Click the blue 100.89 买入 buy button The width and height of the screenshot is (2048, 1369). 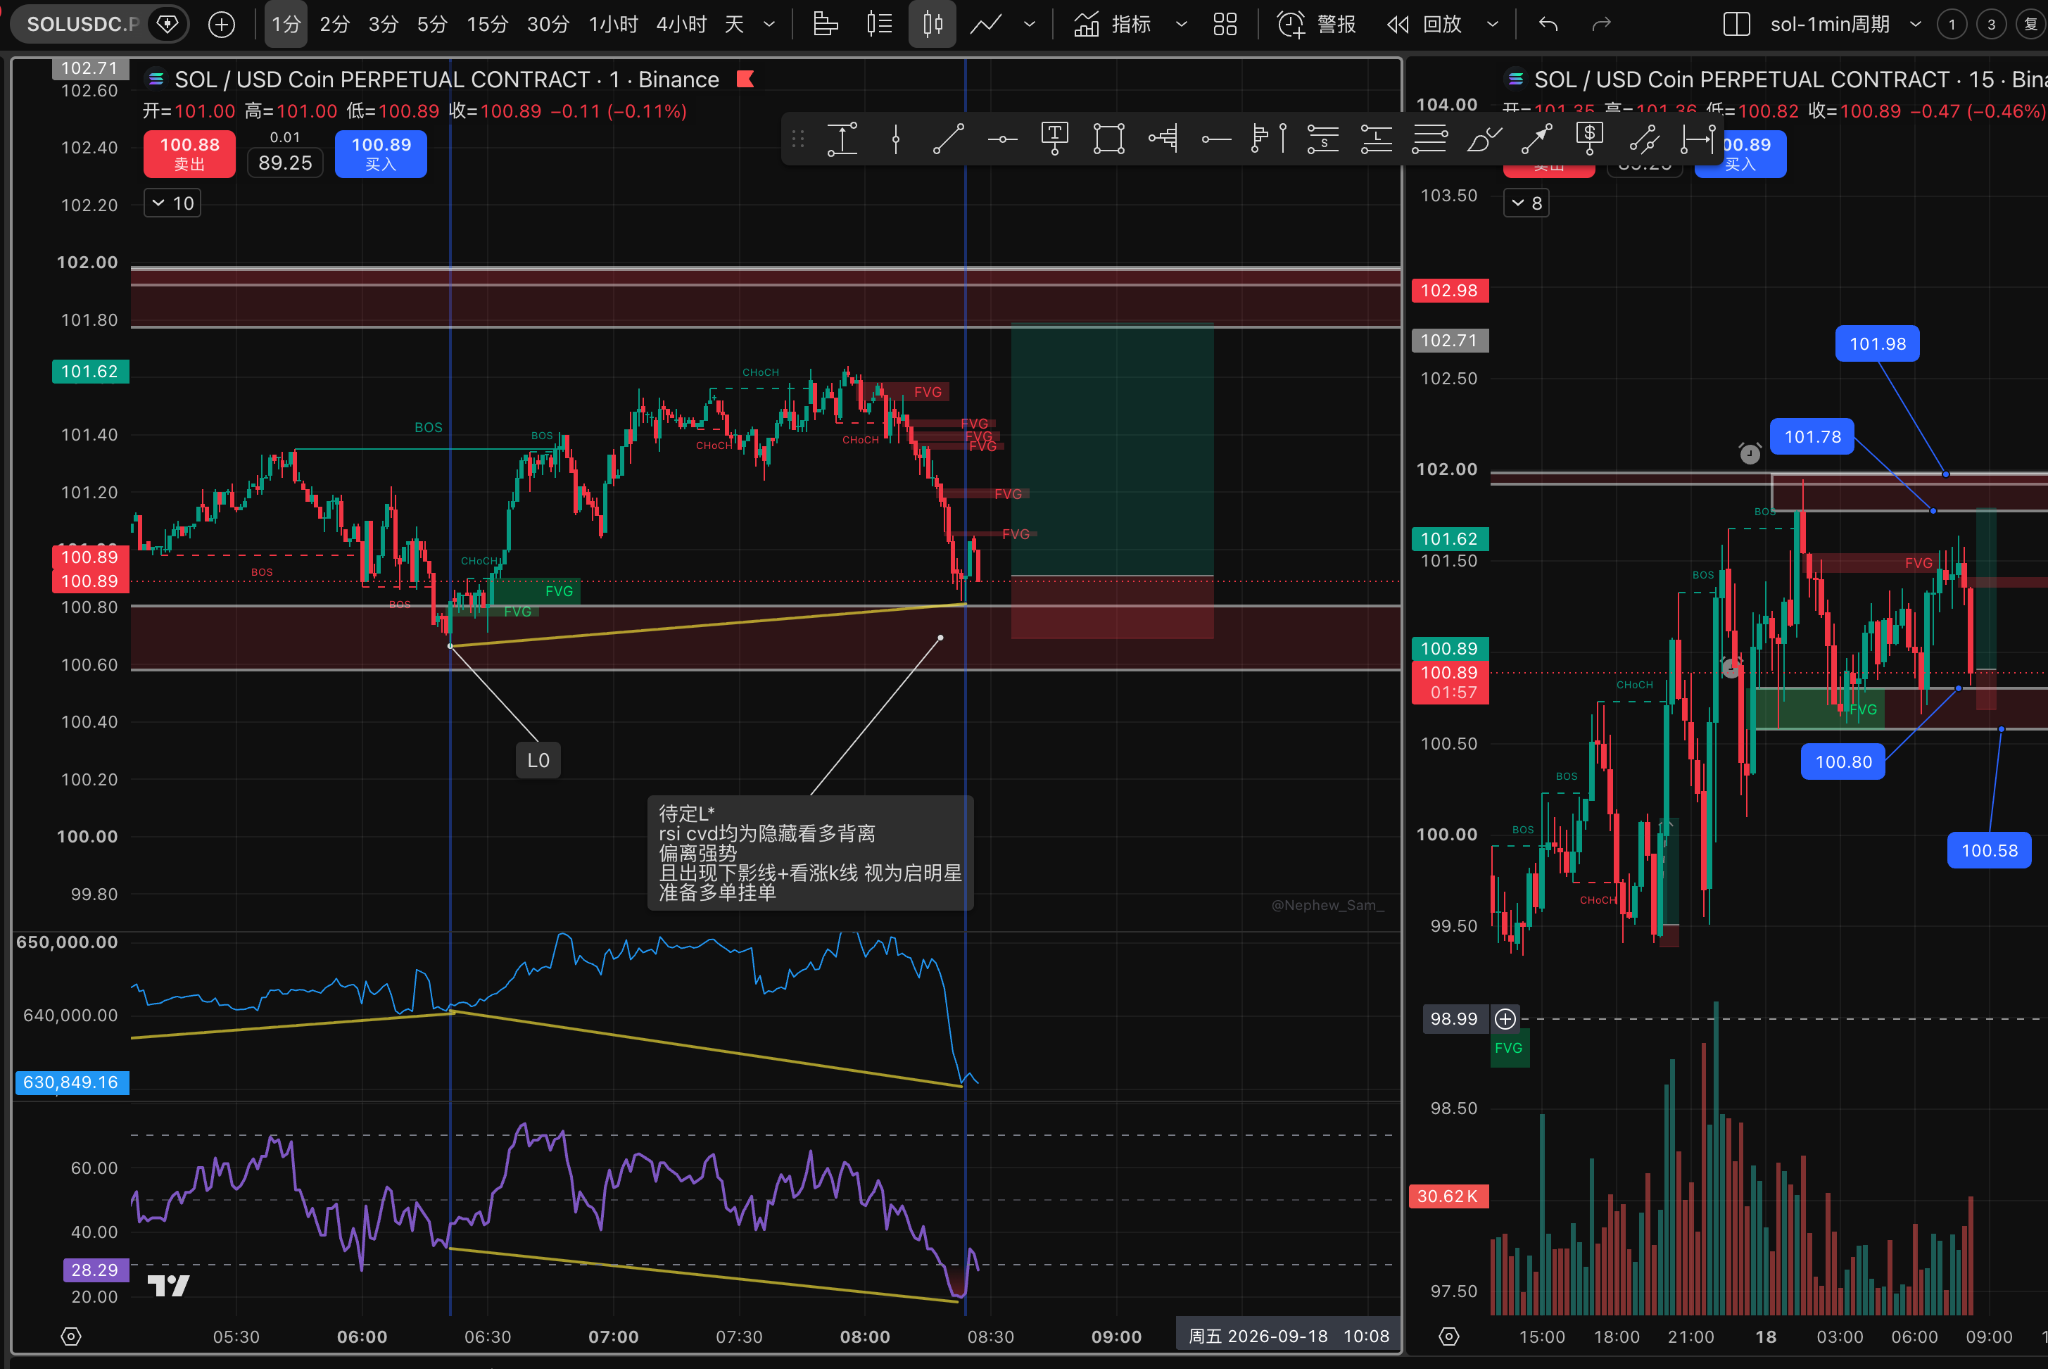click(x=381, y=154)
